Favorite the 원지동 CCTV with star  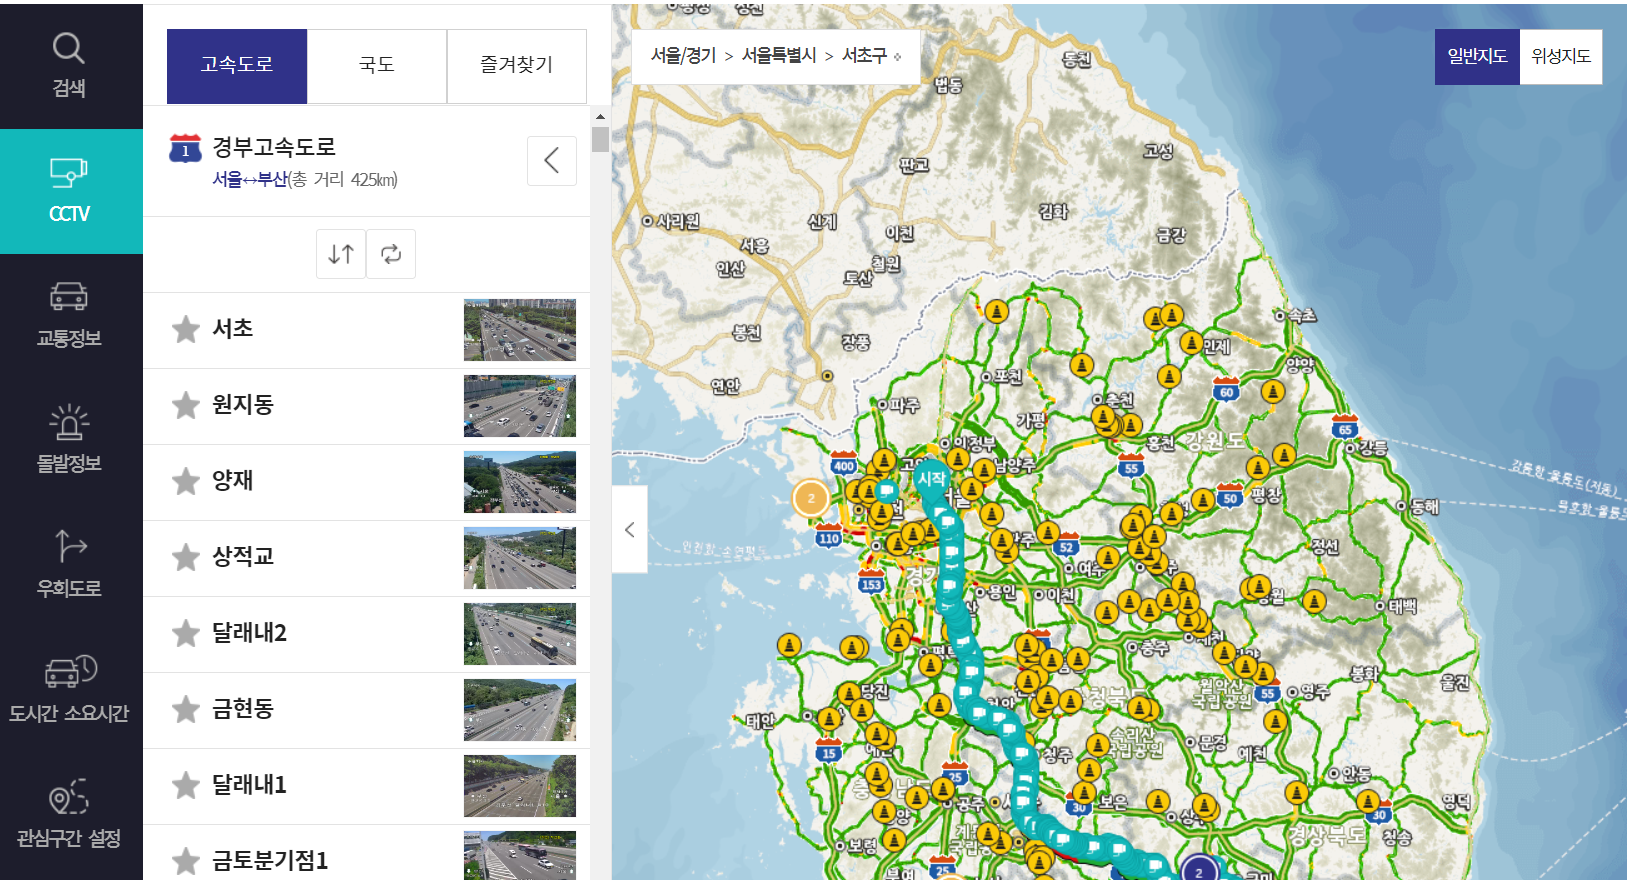click(x=186, y=405)
